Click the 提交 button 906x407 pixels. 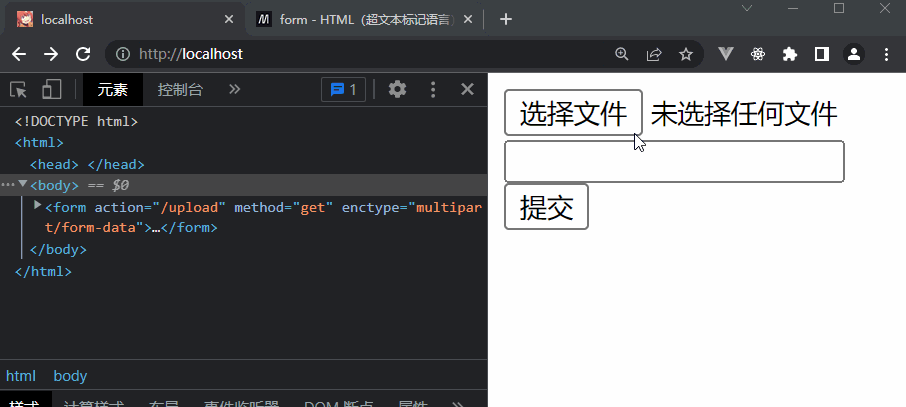[x=546, y=207]
